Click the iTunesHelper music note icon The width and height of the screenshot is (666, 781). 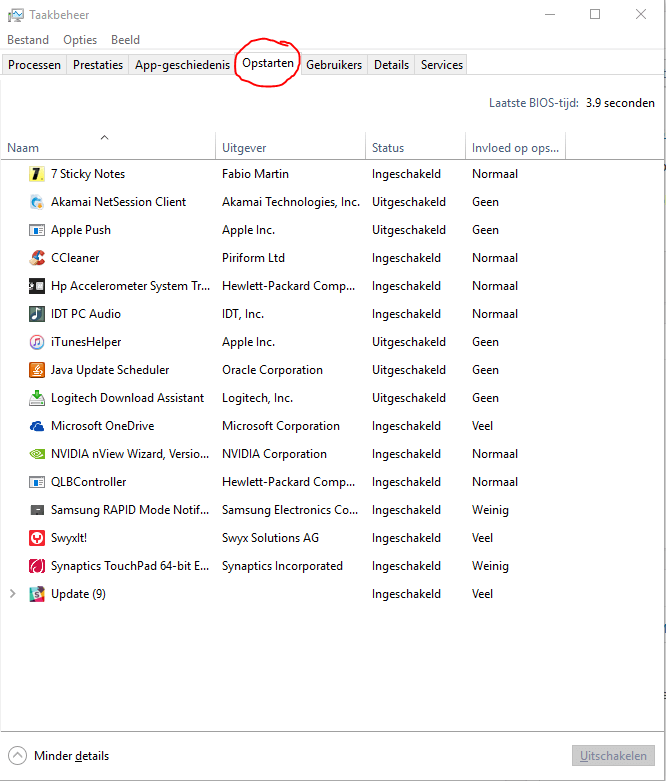(x=37, y=342)
